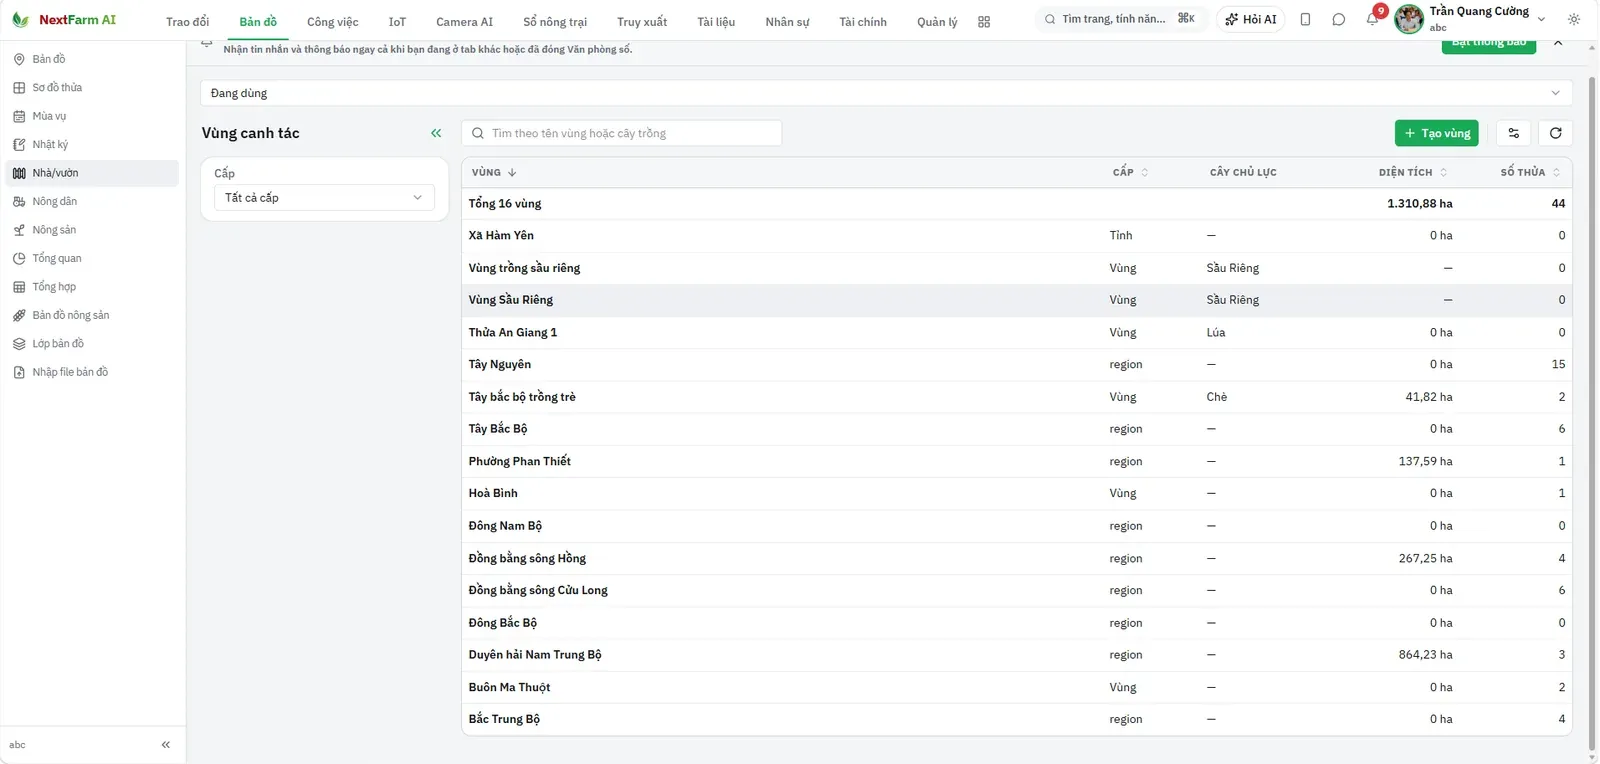Viewport: 1600px width, 764px height.
Task: Toggle the theme sun icon
Action: [x=1574, y=19]
